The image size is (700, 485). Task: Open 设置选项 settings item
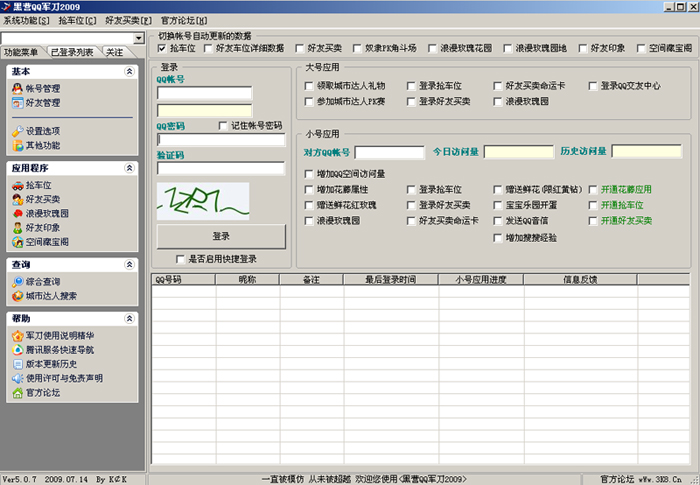(x=42, y=131)
